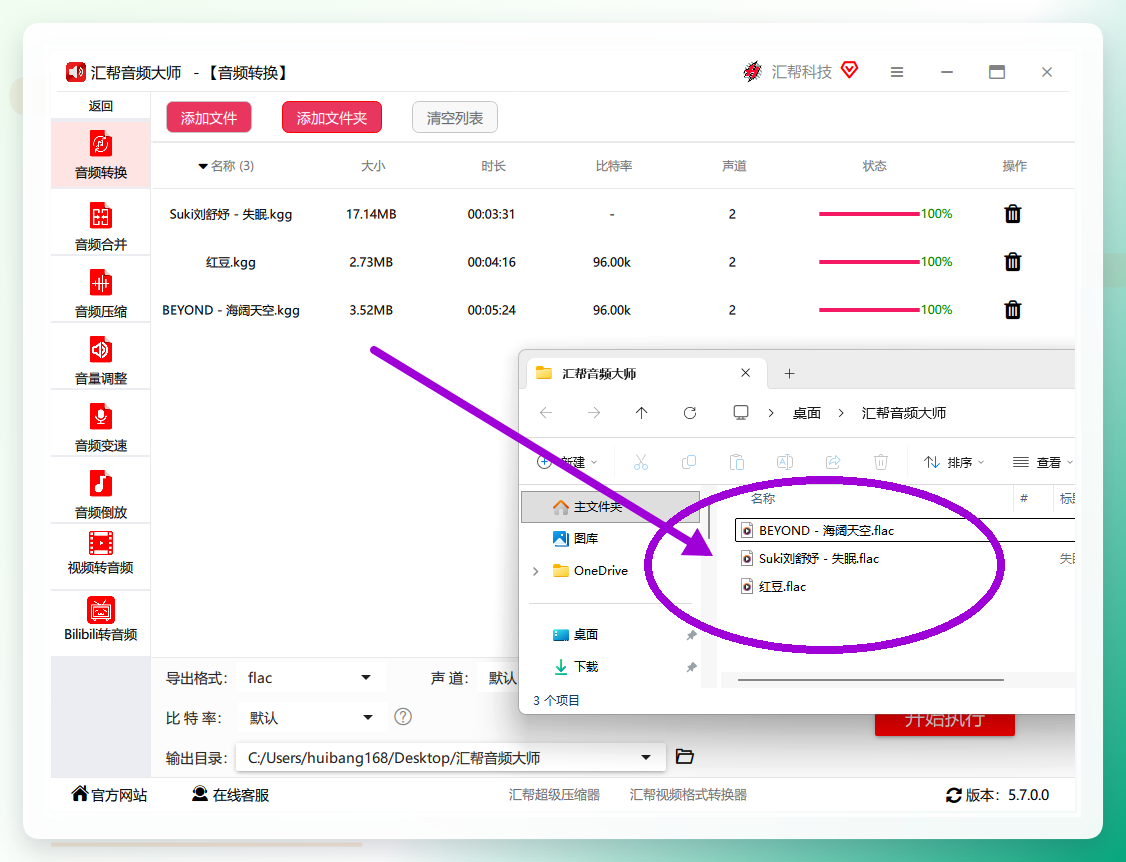1126x862 pixels.
Task: Open the 声道 默认 dropdown
Action: click(498, 677)
